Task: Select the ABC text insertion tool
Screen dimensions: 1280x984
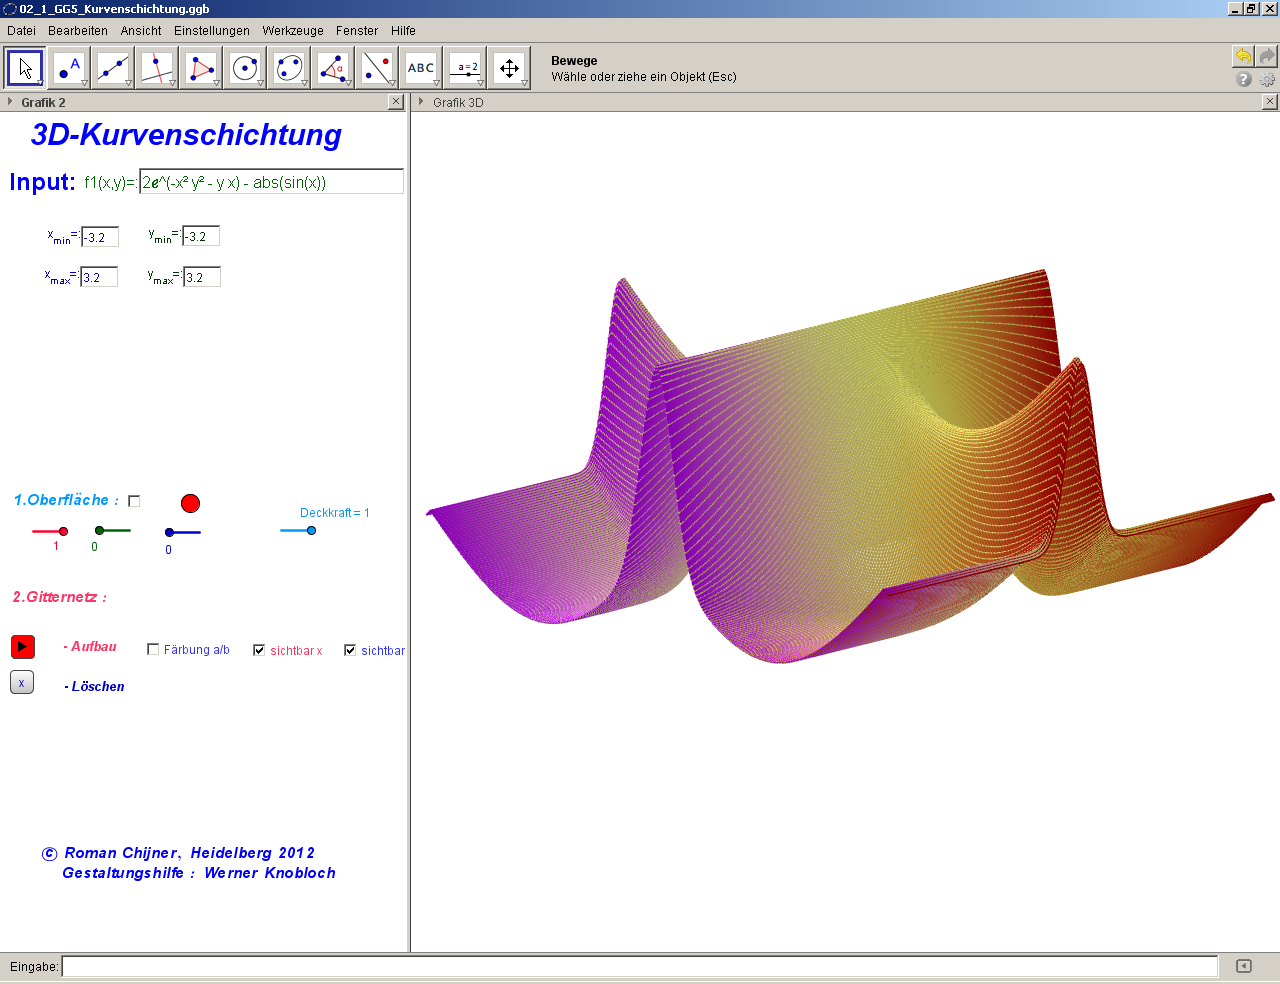Action: (421, 68)
